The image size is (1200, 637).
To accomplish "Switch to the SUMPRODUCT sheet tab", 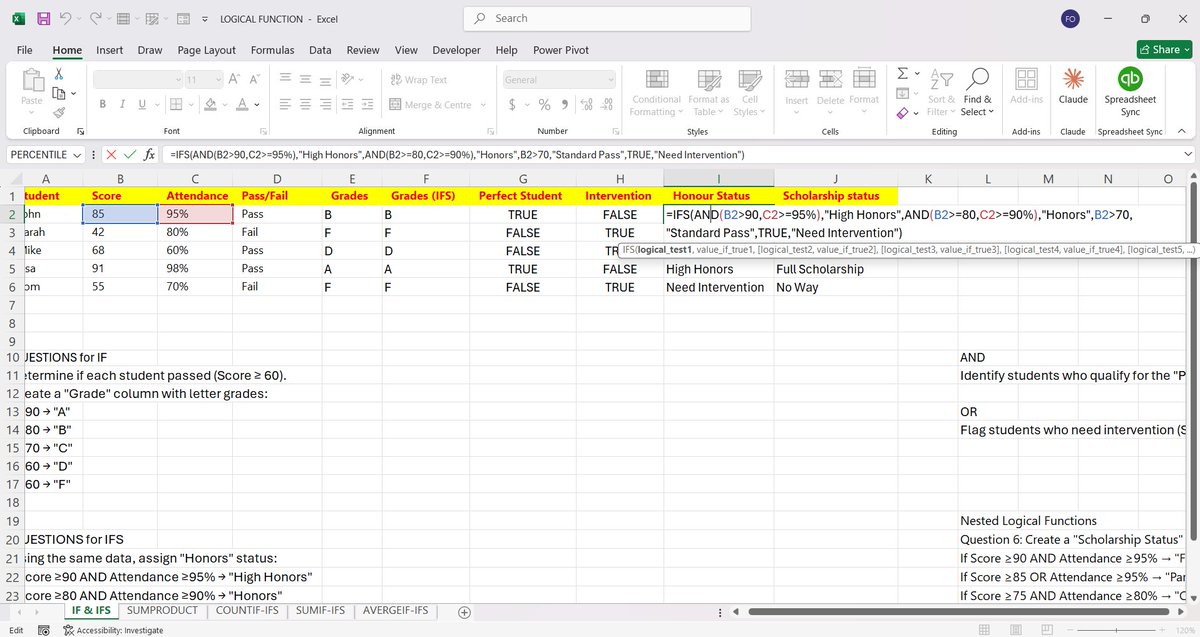I will coord(164,611).
